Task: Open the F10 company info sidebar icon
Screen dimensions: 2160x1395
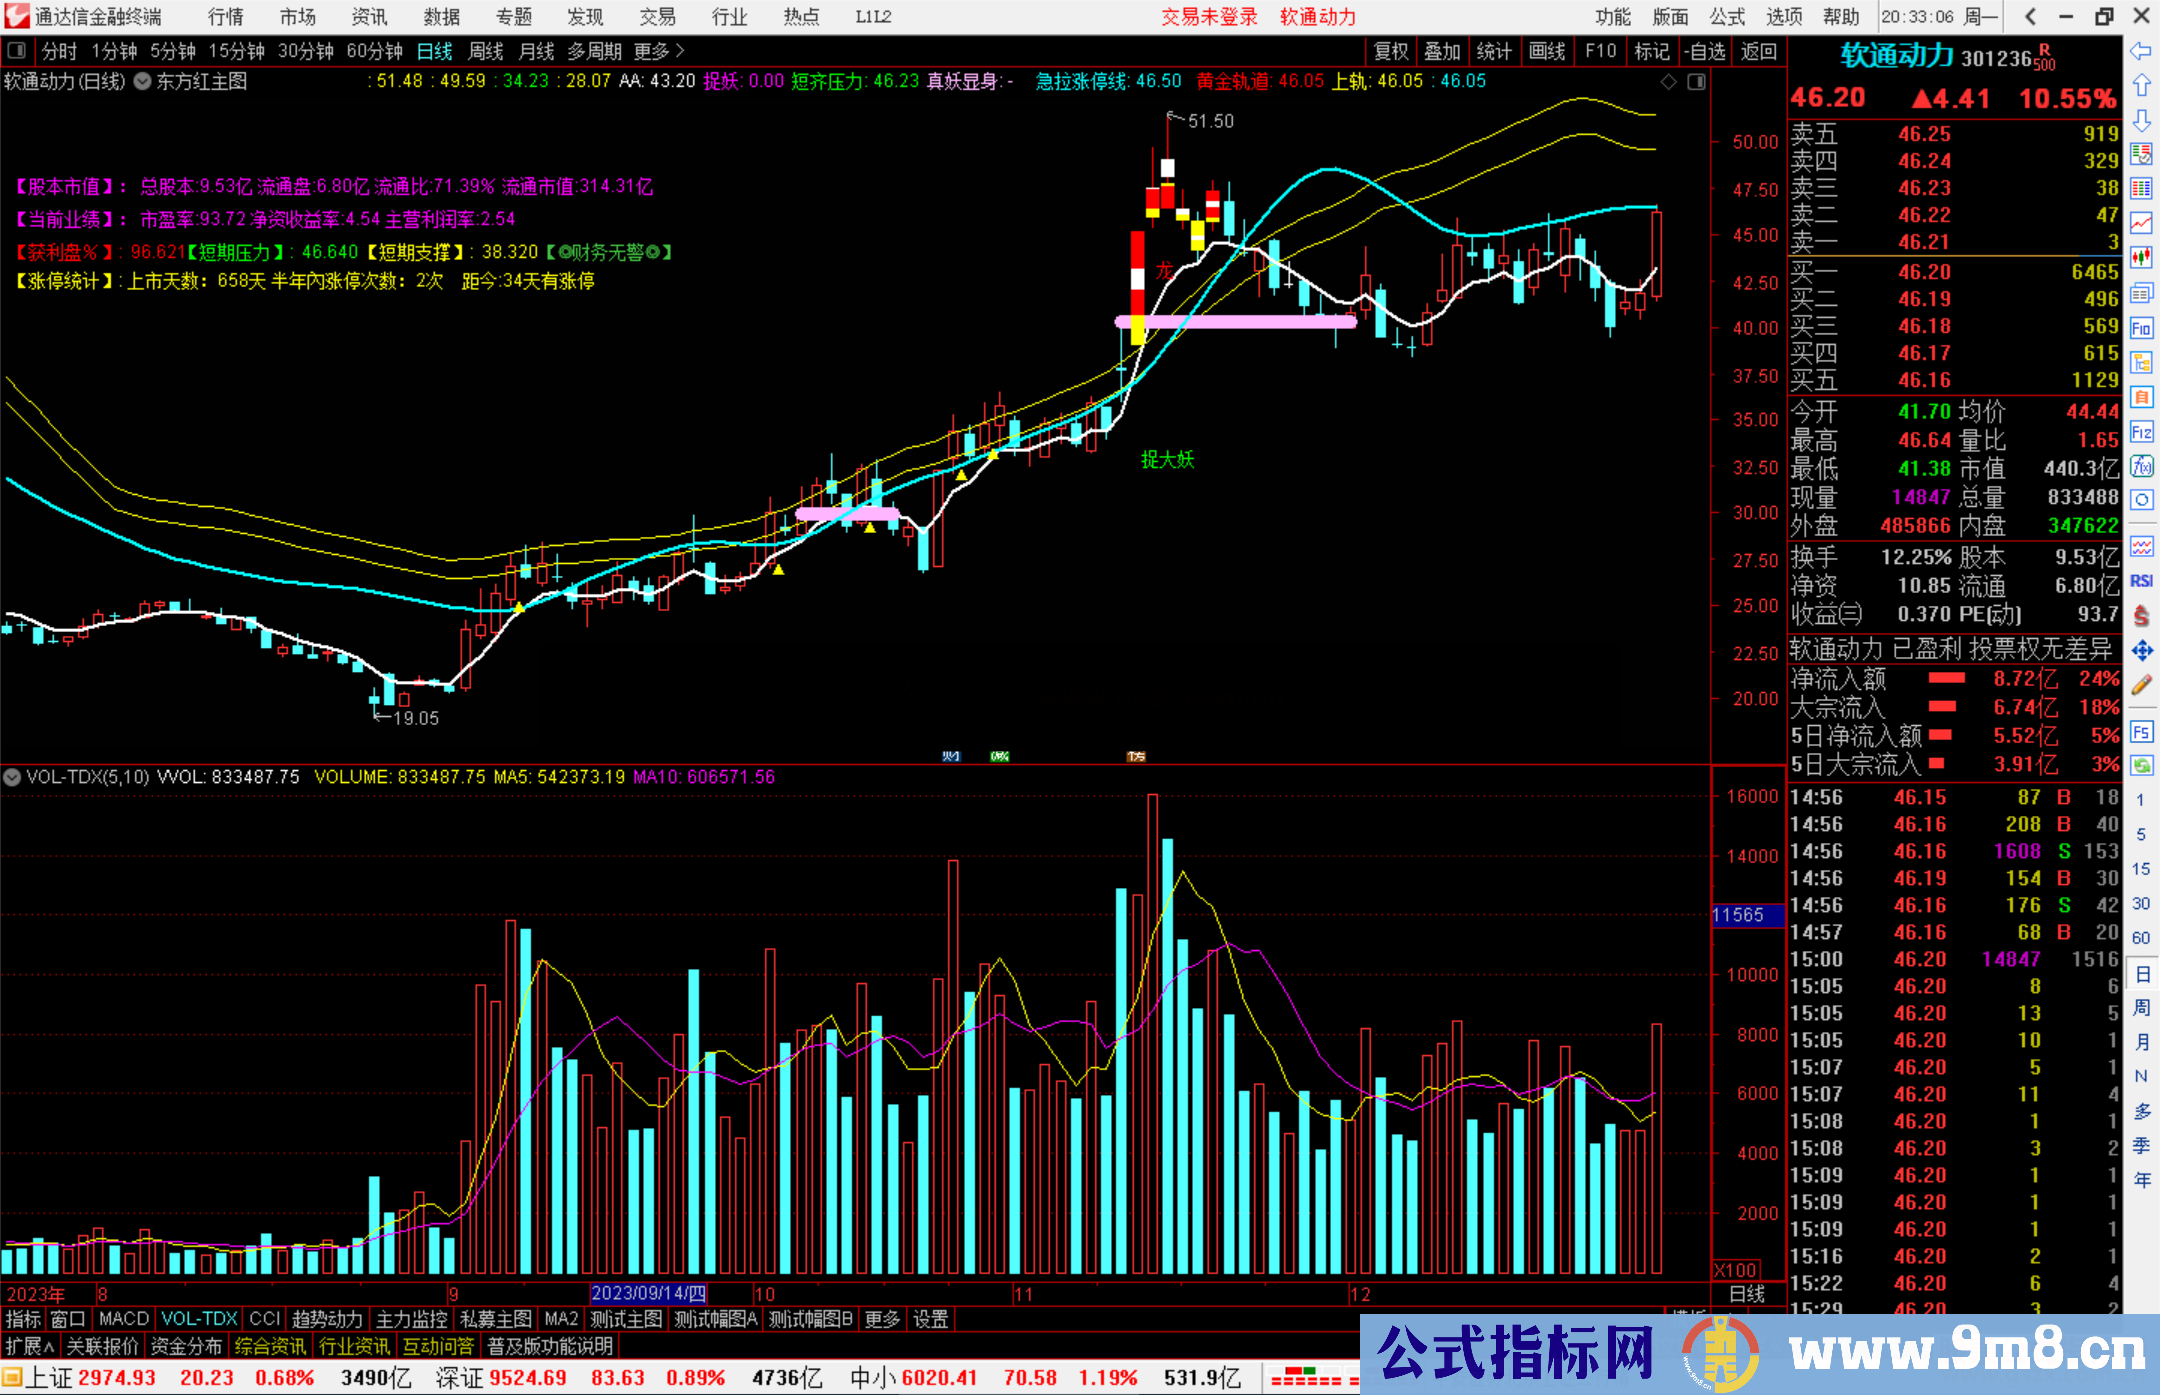Action: pos(2141,328)
